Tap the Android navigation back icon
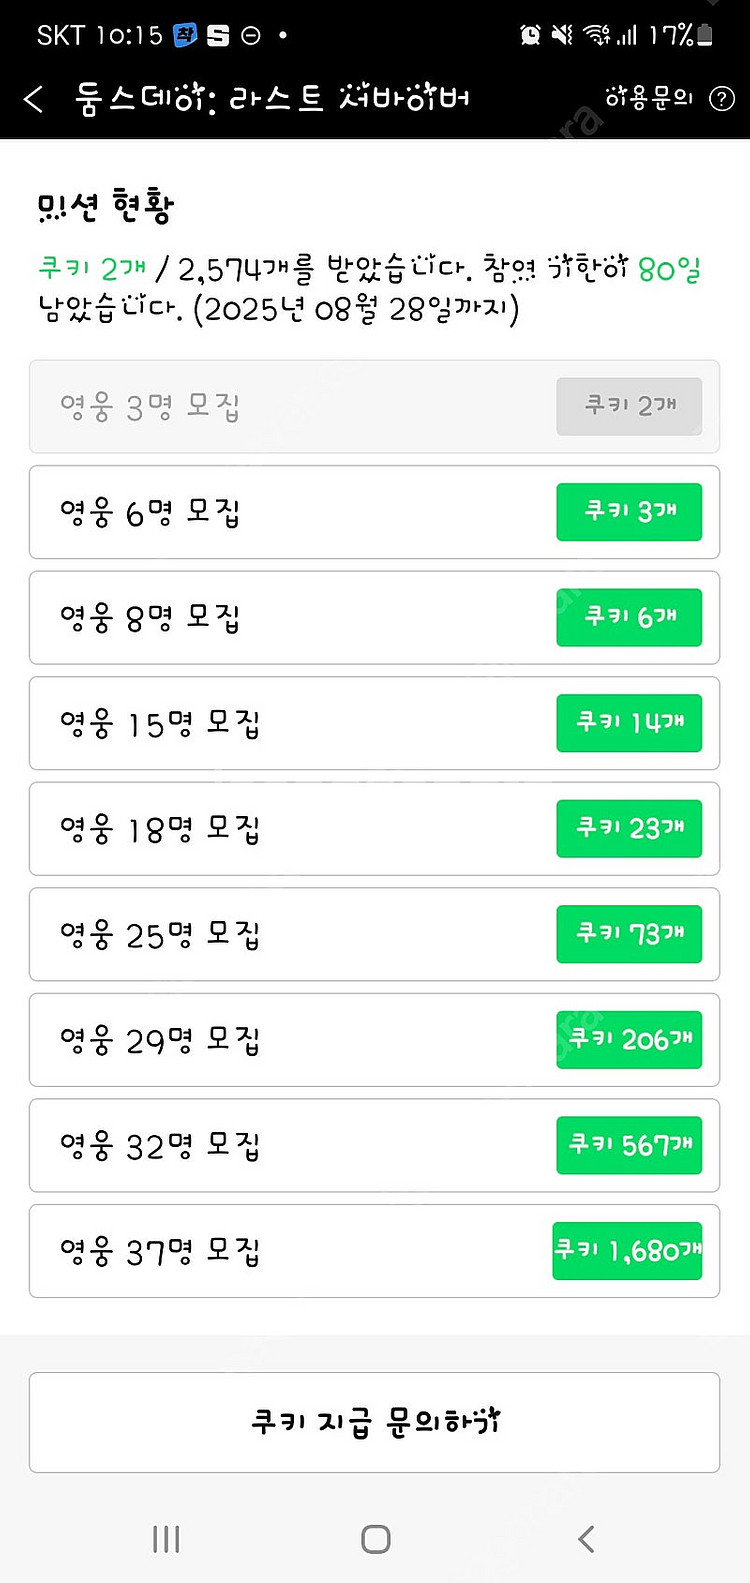 [586, 1539]
